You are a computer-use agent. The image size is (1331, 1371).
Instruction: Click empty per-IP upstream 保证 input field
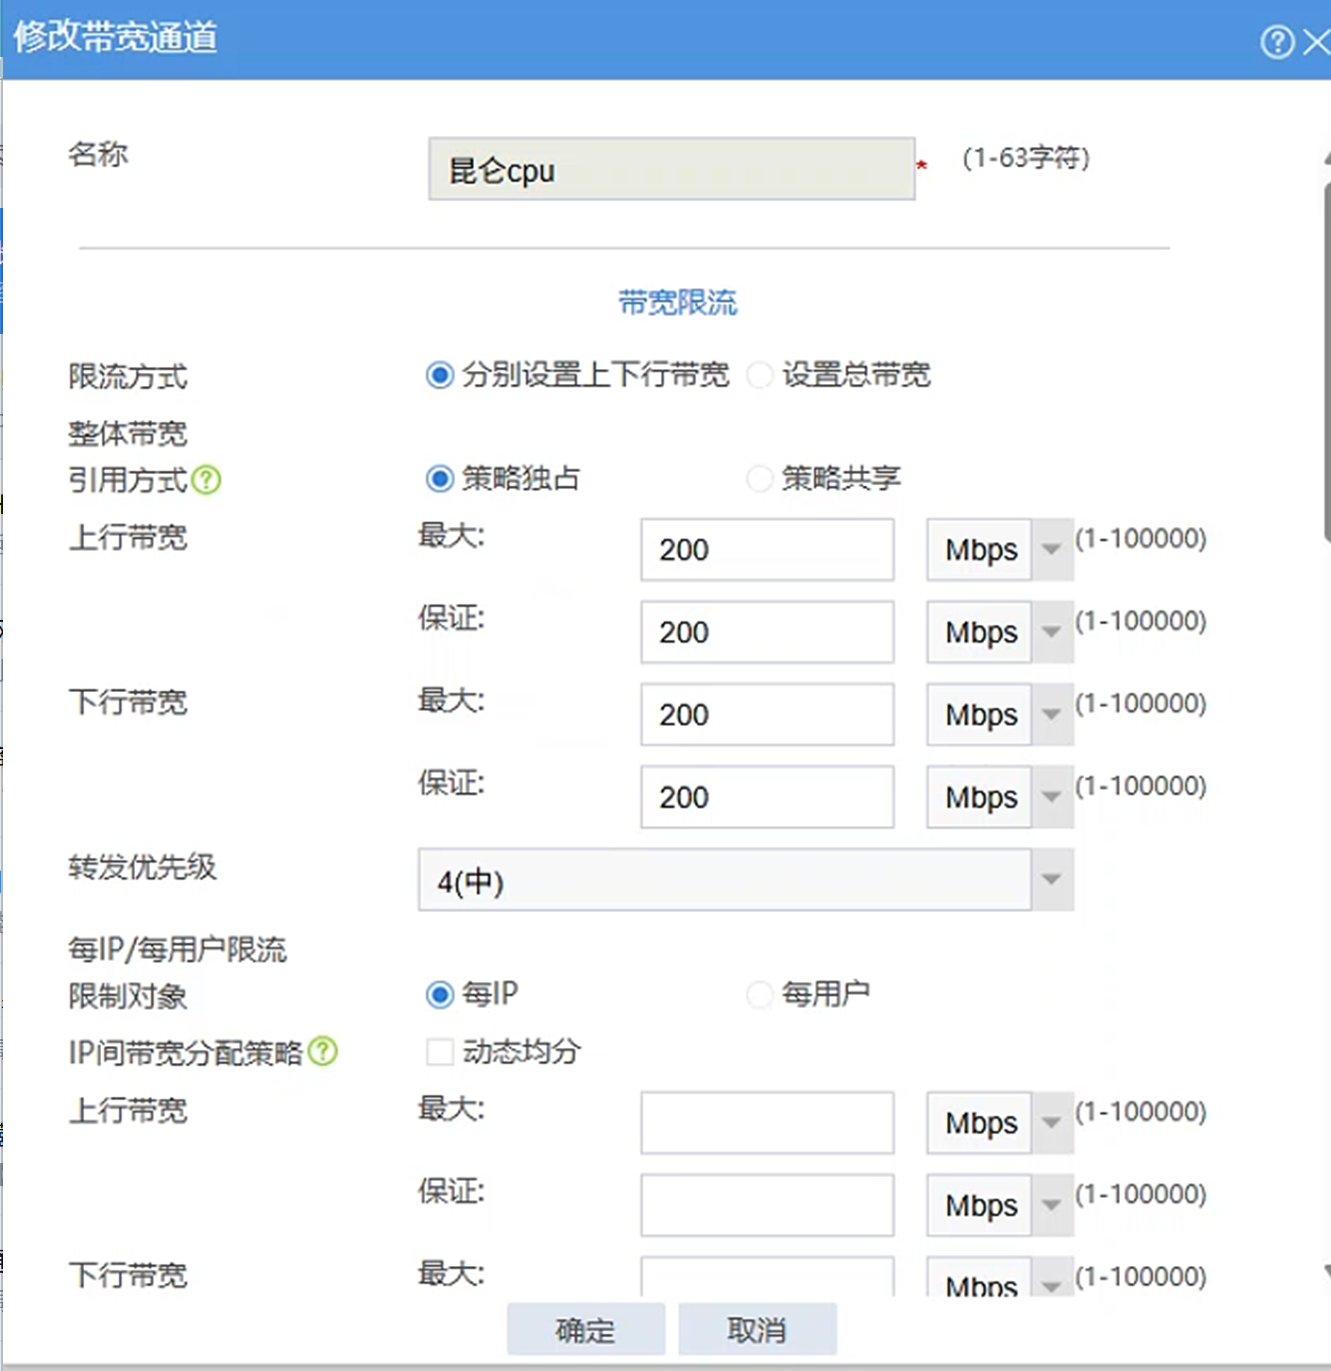(x=767, y=1205)
